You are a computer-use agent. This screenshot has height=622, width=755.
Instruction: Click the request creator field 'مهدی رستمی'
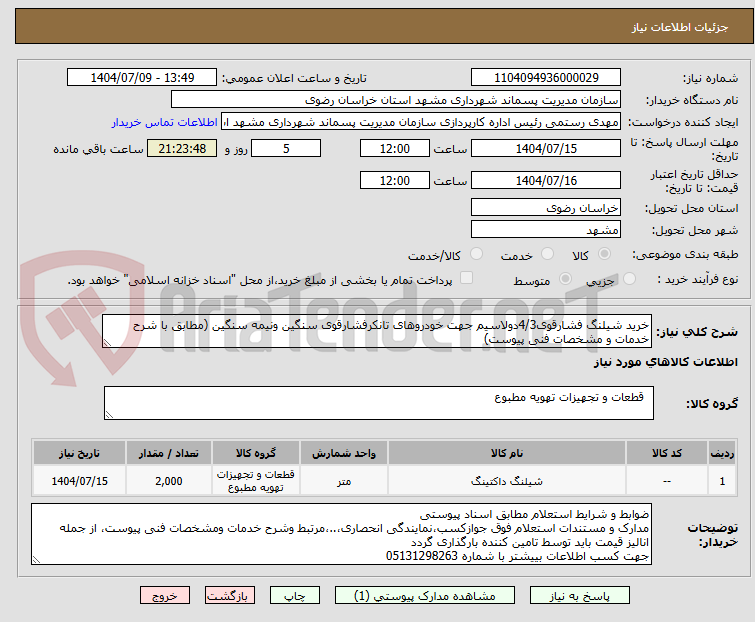coord(421,122)
